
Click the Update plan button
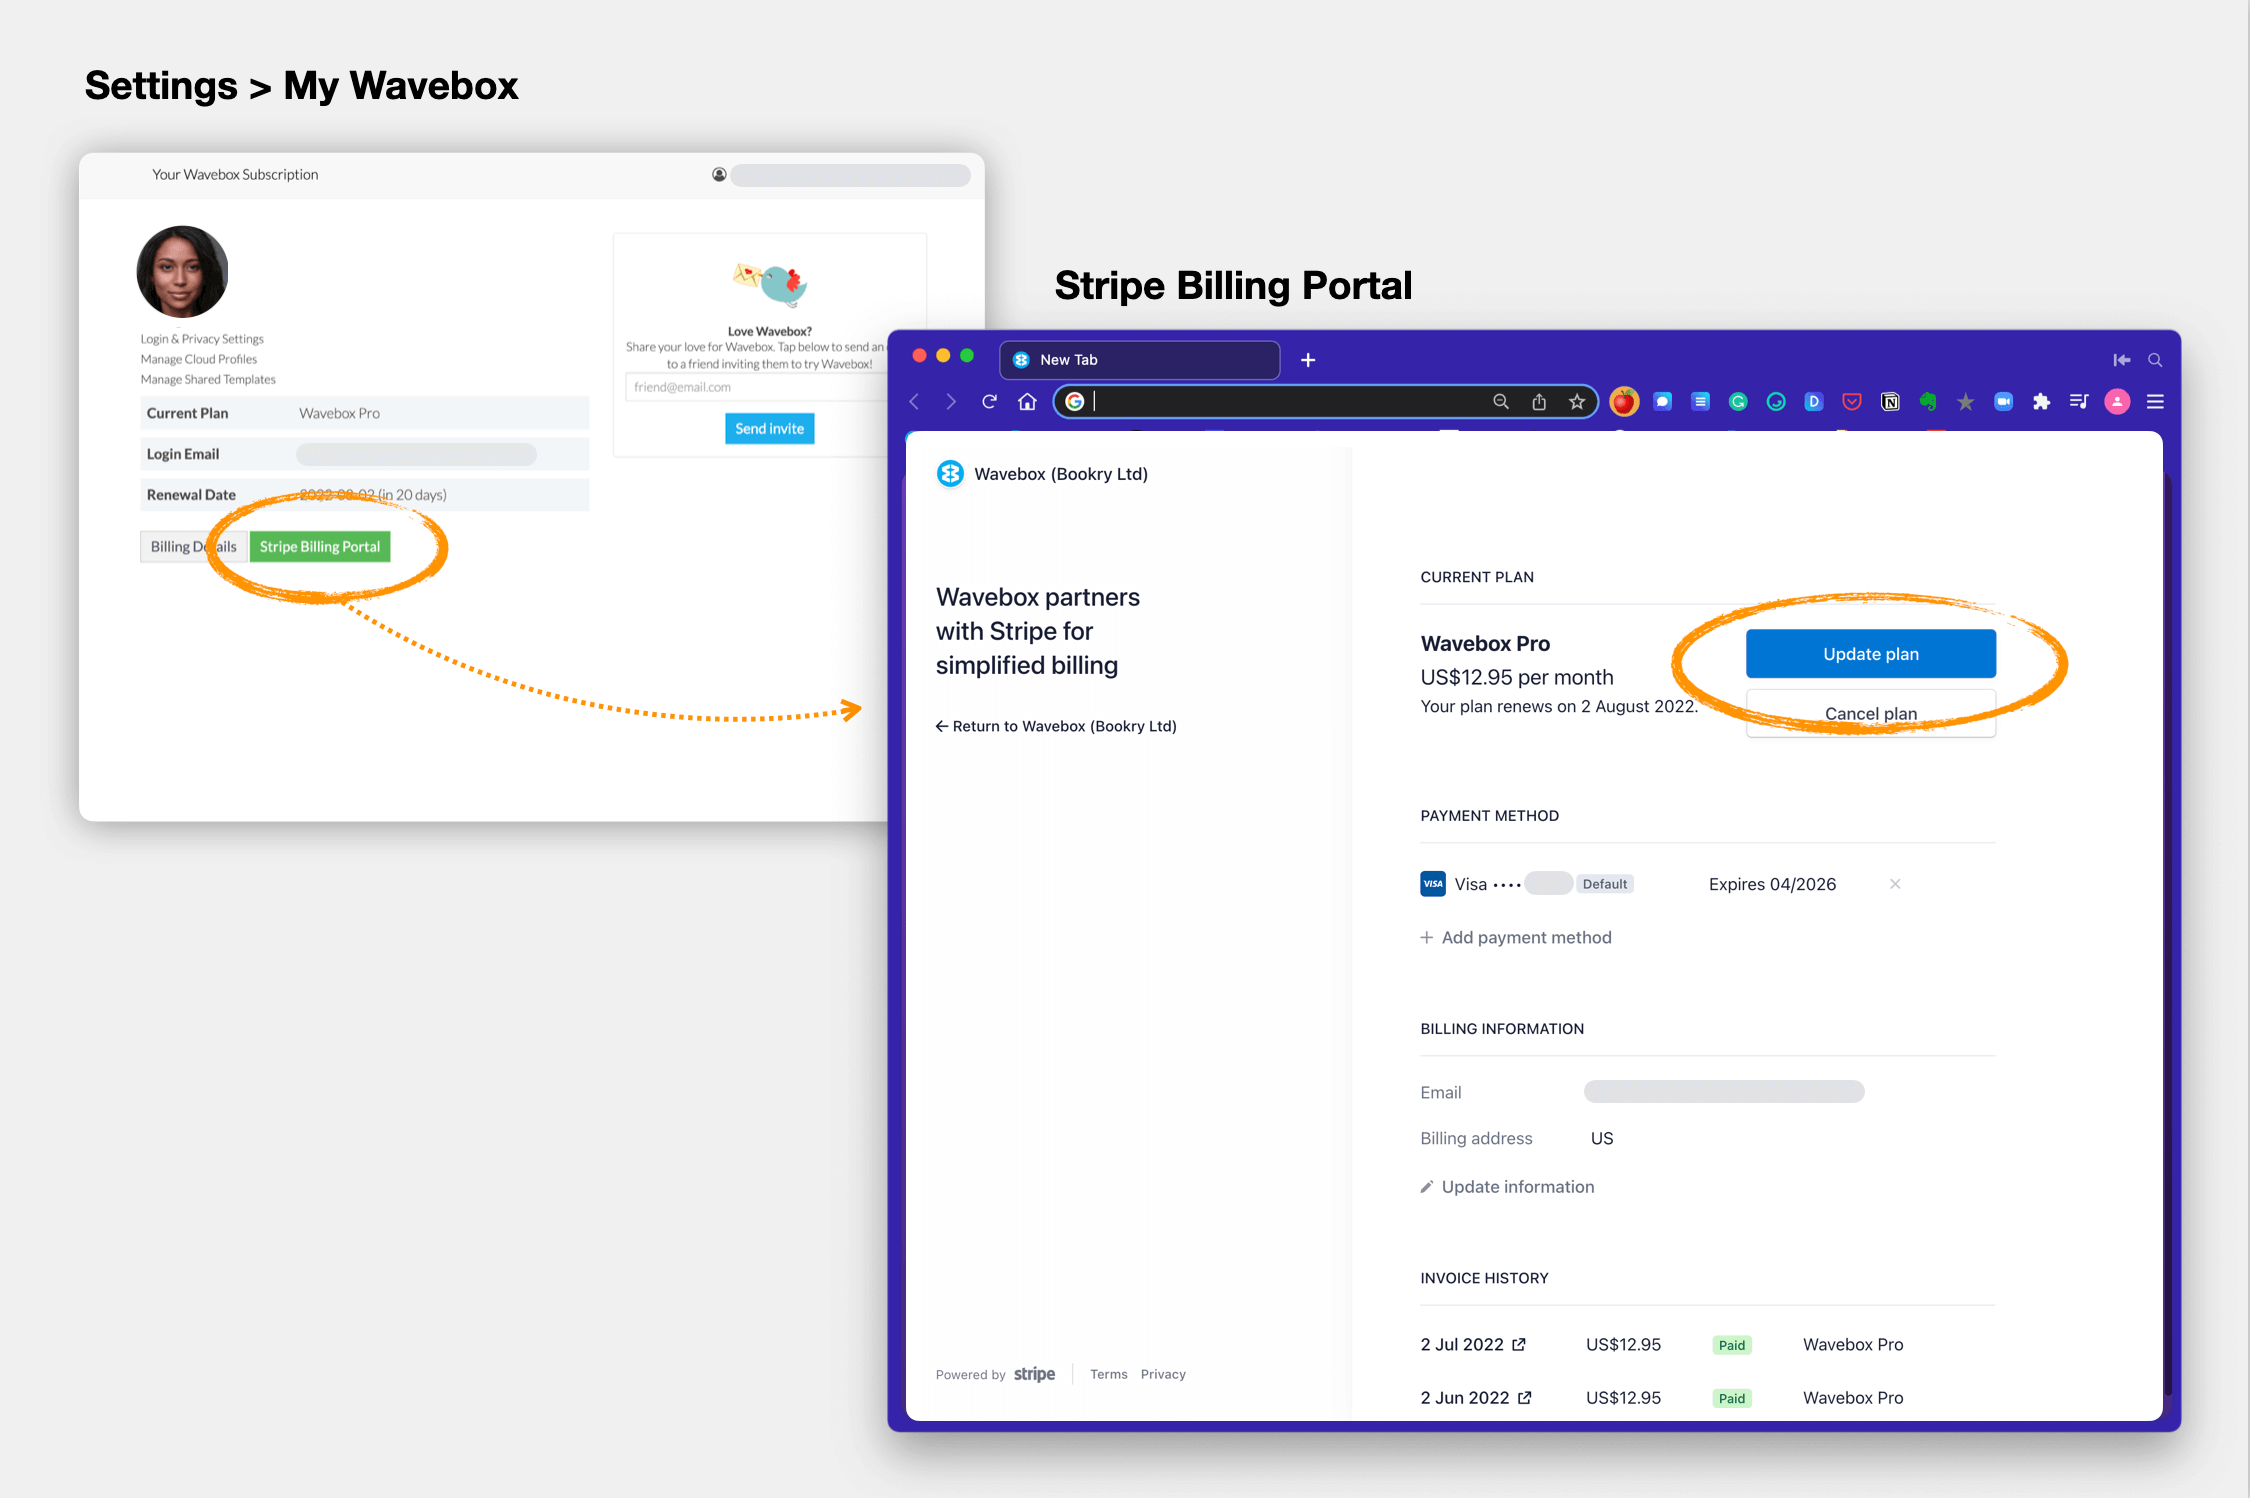(x=1871, y=654)
